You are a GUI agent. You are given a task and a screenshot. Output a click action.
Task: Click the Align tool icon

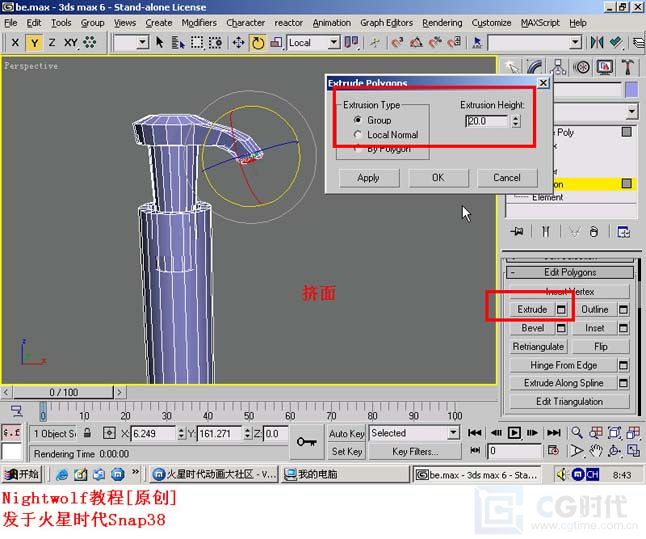click(616, 42)
